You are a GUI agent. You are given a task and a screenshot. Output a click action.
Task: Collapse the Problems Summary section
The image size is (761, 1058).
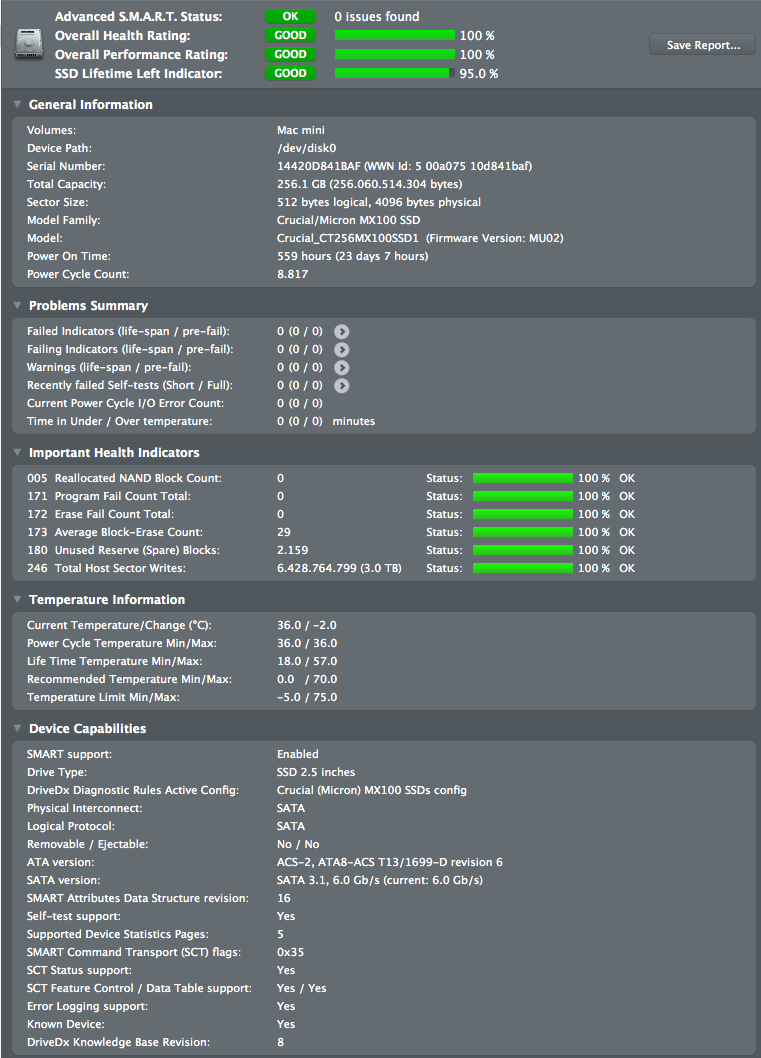(17, 306)
